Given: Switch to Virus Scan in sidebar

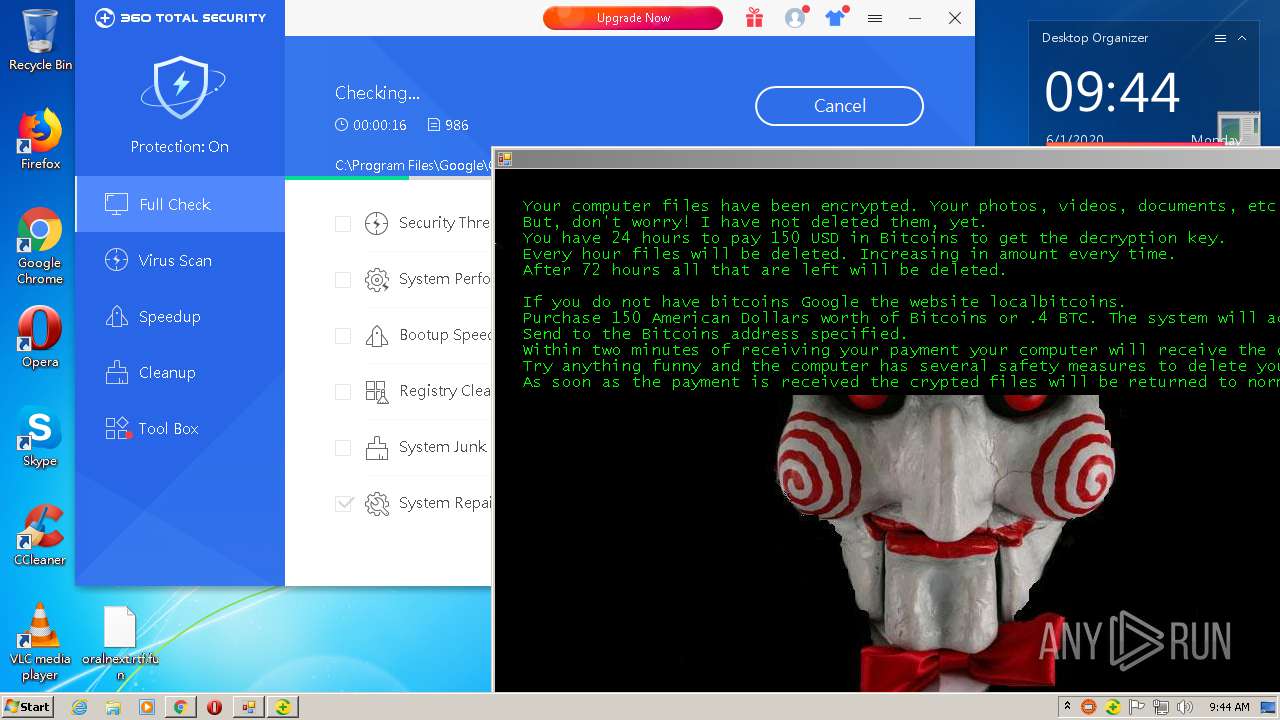Looking at the screenshot, I should point(180,260).
